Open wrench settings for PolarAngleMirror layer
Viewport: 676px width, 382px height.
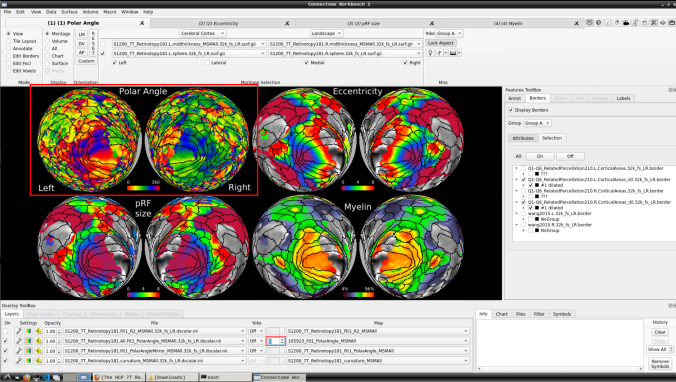pos(19,351)
